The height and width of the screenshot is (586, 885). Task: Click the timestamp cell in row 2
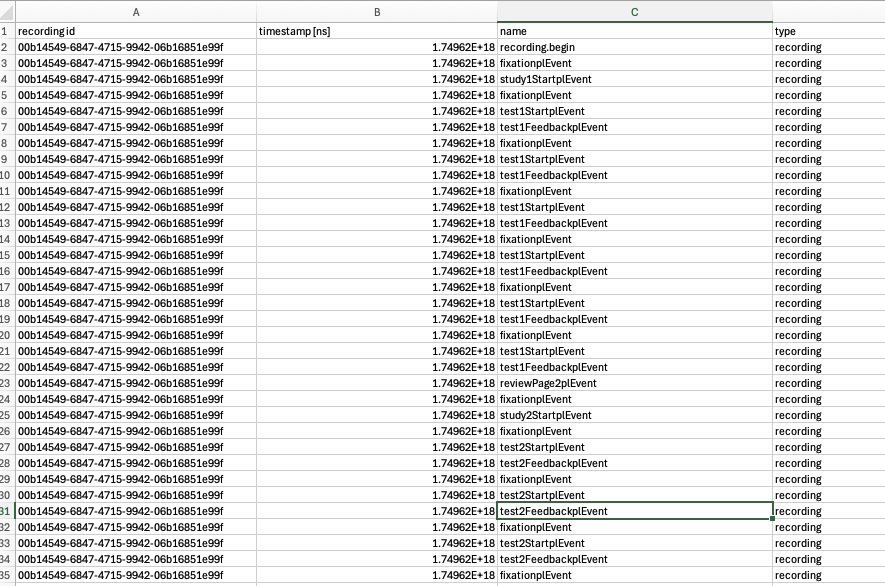[377, 47]
